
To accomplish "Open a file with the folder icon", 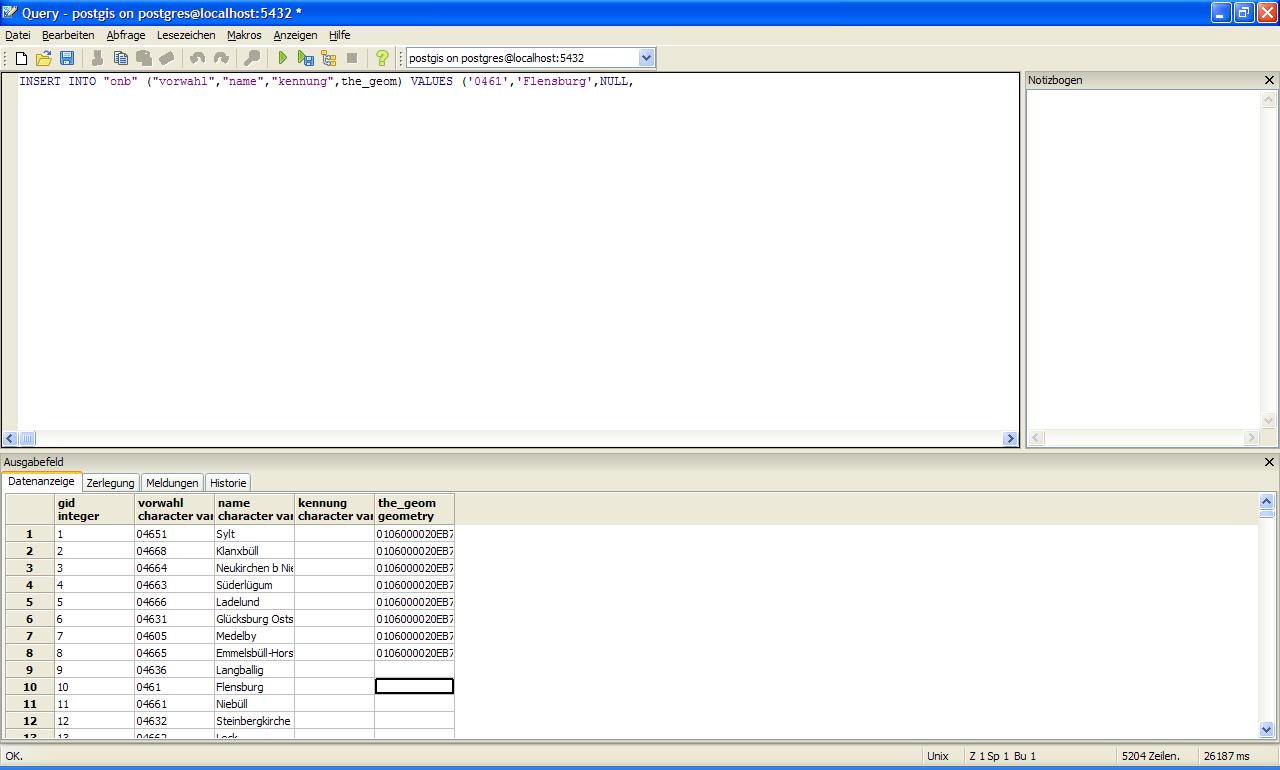I will click(43, 58).
